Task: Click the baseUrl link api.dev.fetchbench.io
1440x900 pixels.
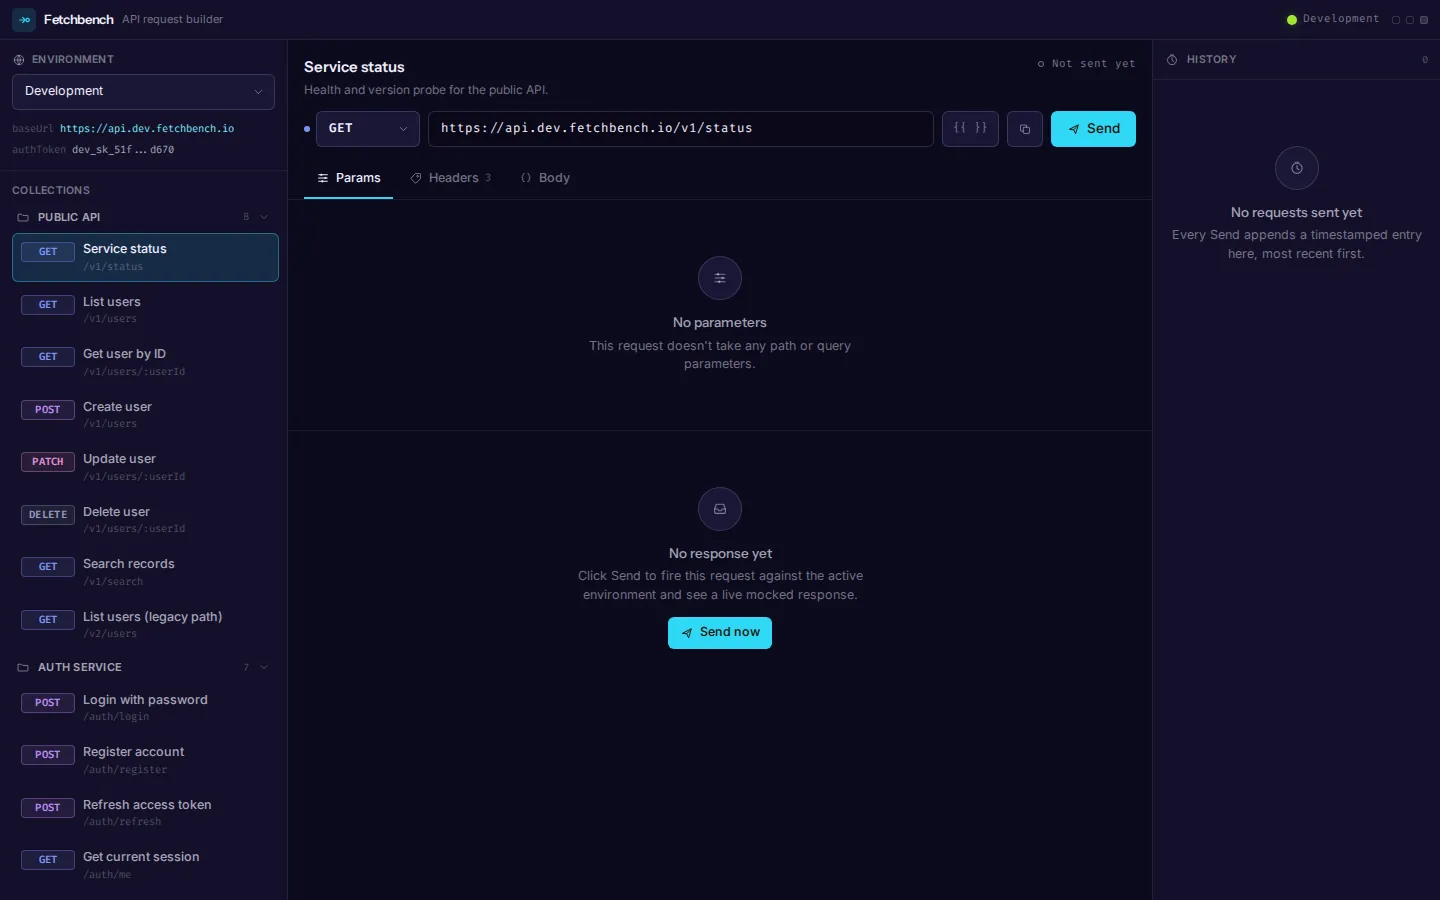Action: [x=147, y=129]
